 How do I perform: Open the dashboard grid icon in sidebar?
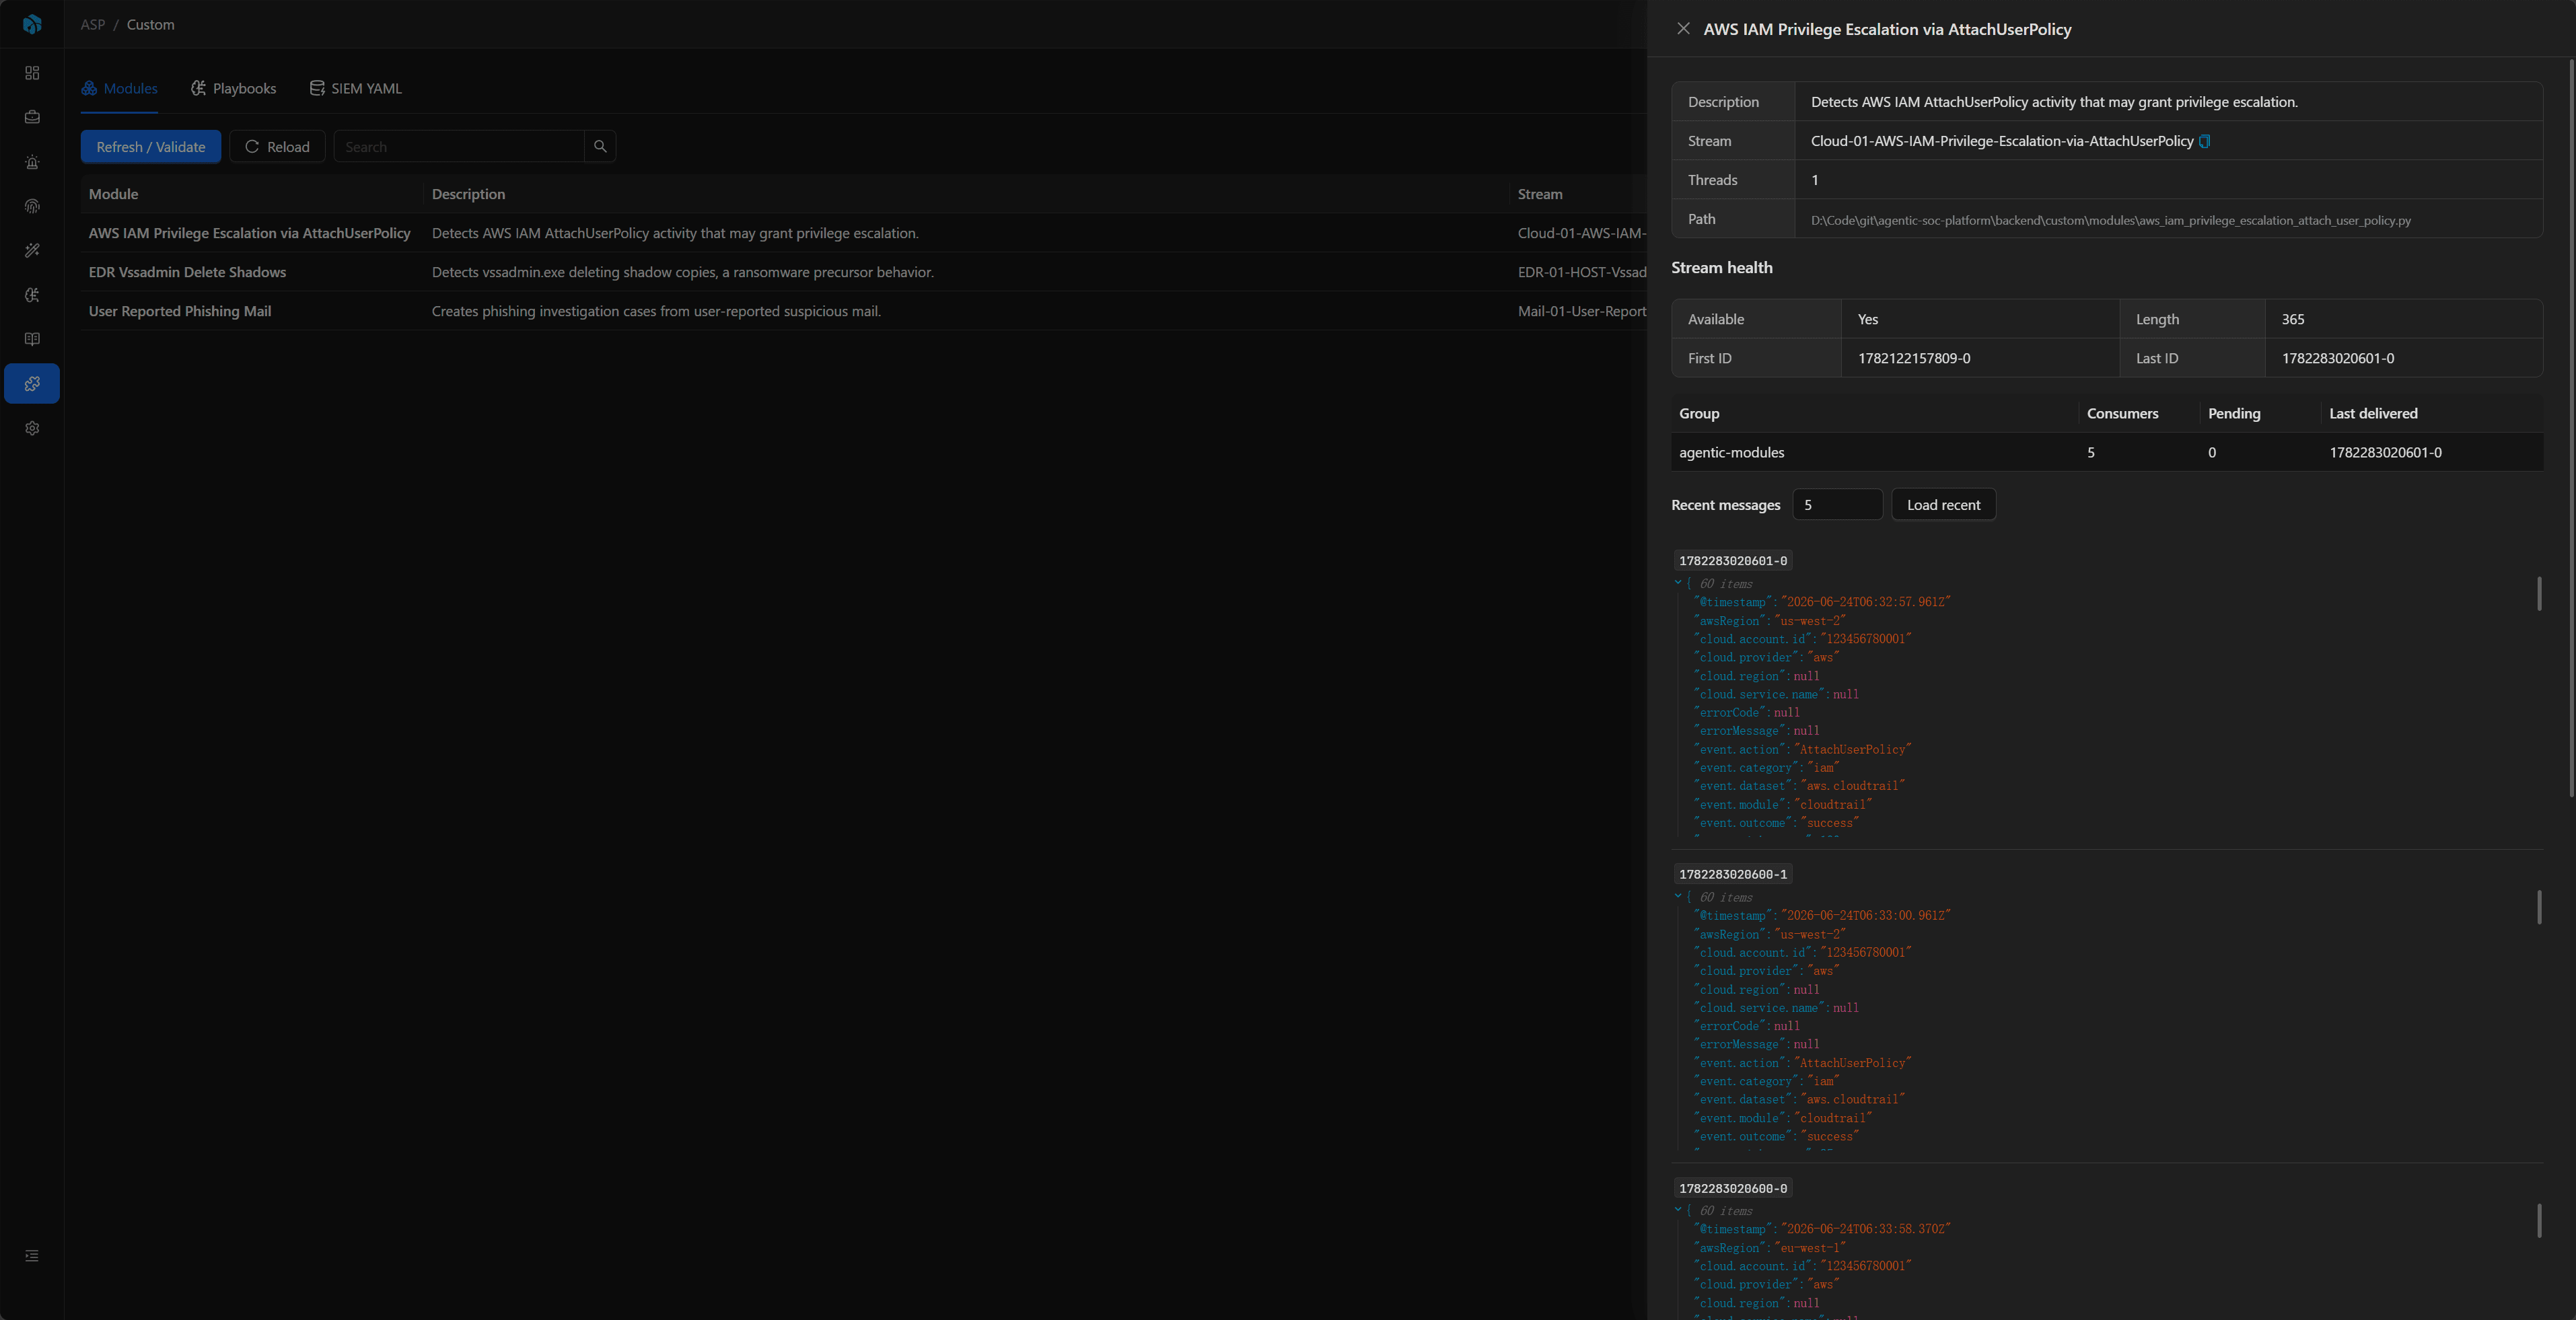coord(32,73)
